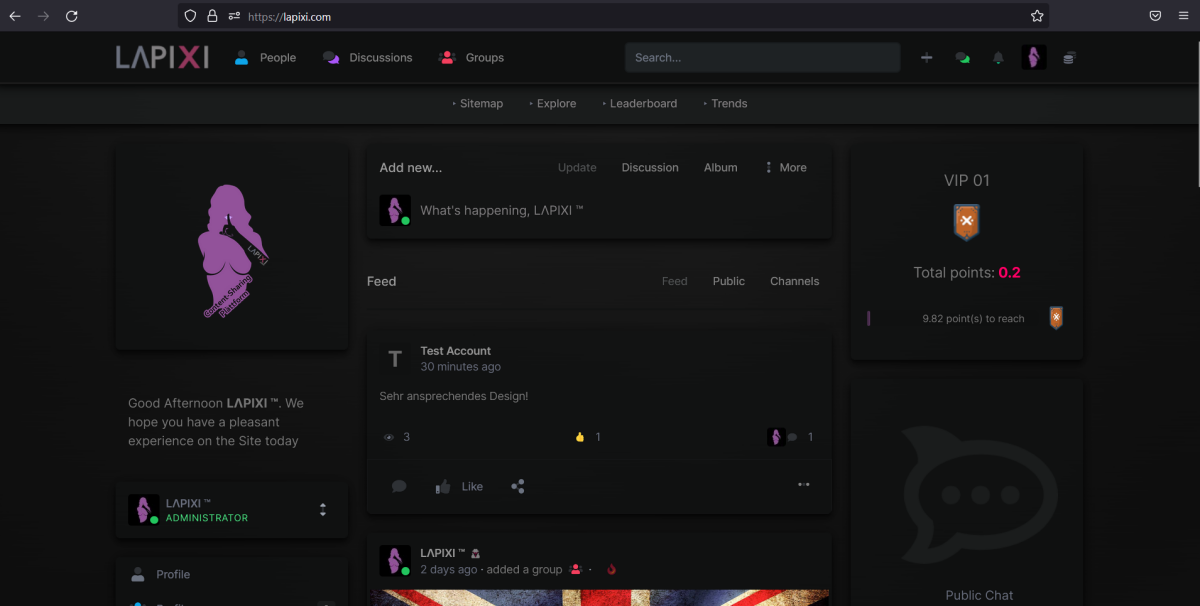
Task: Open messenger chat bubbles icon in header
Action: pyautogui.click(x=962, y=58)
